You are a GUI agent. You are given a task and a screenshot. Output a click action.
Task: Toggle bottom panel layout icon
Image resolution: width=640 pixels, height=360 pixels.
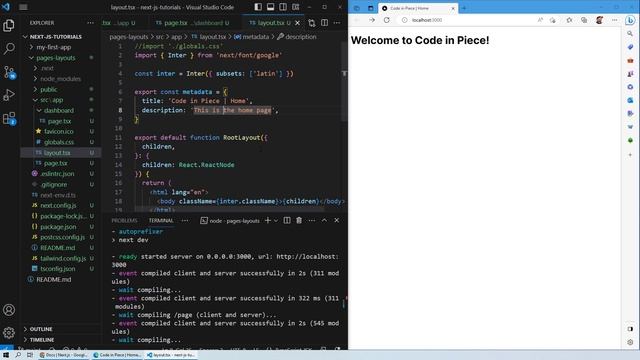[x=270, y=7]
